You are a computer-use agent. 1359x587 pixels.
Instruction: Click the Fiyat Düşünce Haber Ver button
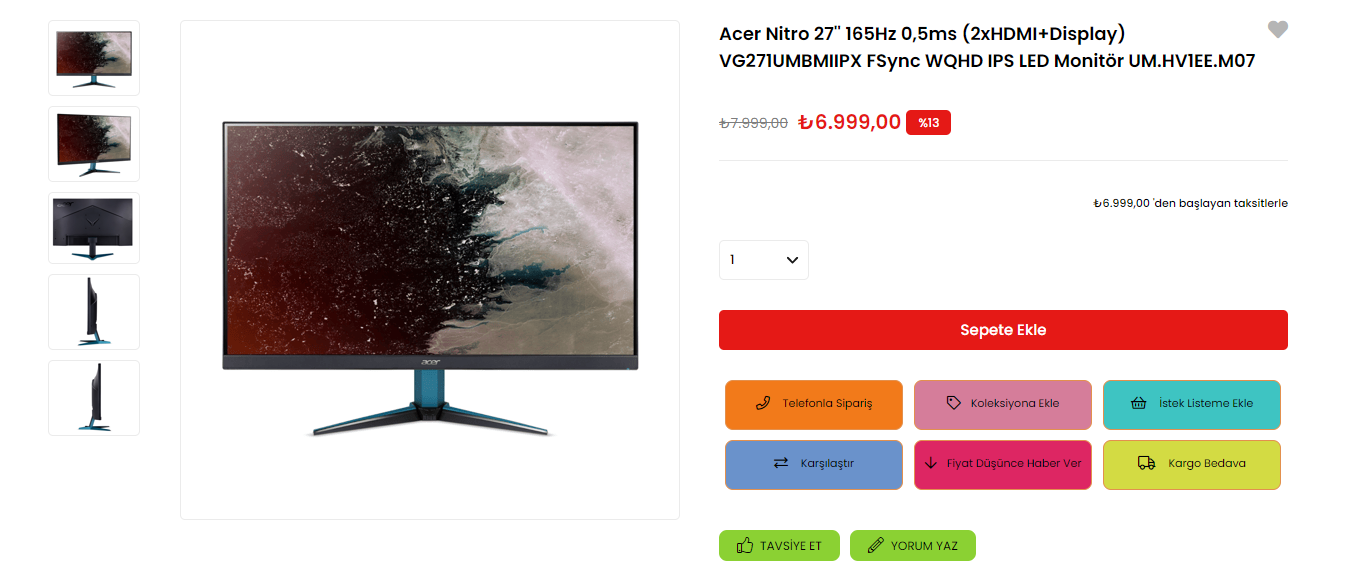[x=1003, y=465]
